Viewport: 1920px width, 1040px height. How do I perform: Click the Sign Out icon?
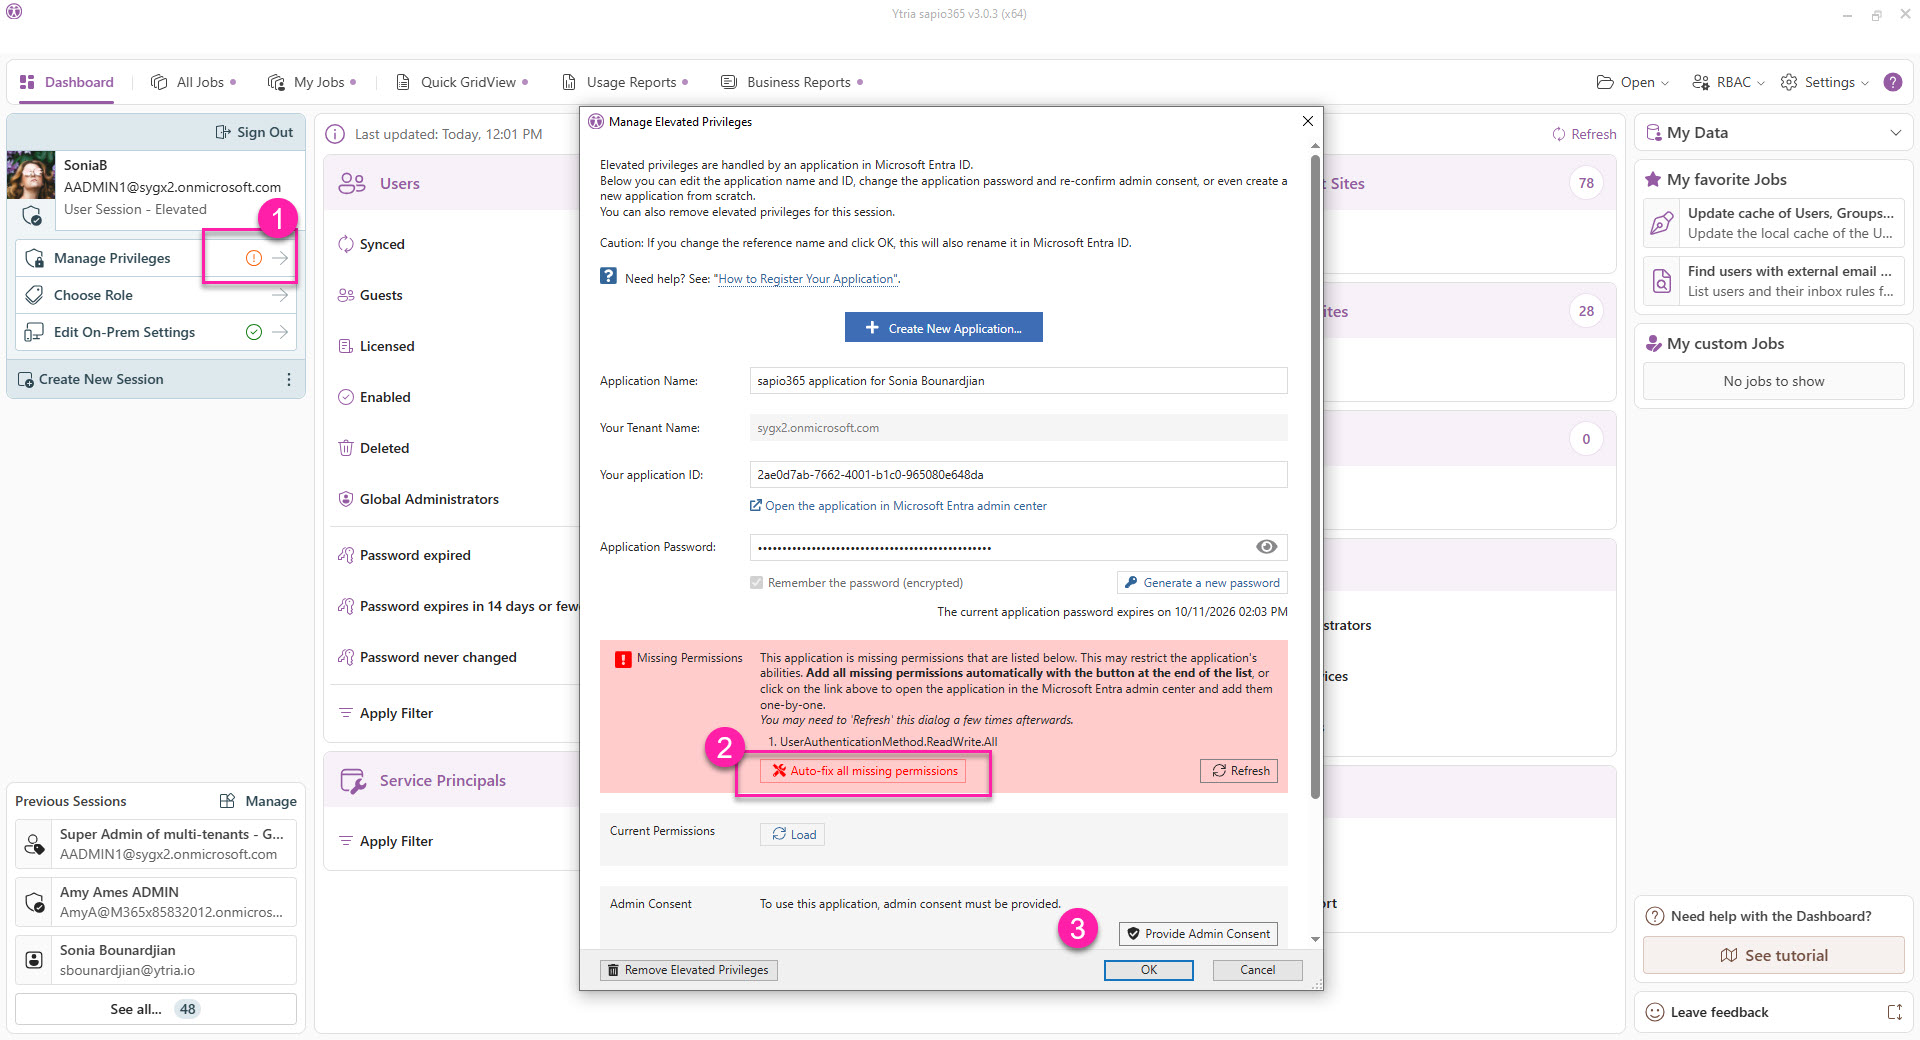tap(222, 131)
